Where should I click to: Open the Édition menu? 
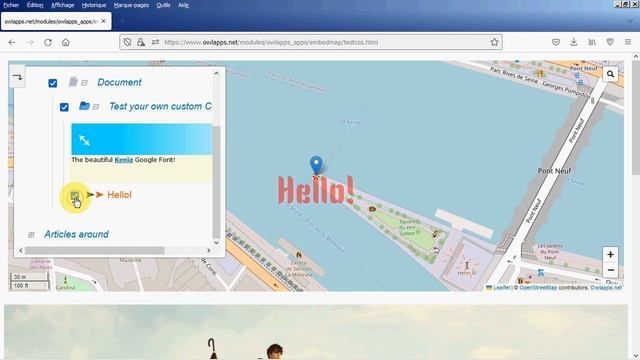(35, 5)
